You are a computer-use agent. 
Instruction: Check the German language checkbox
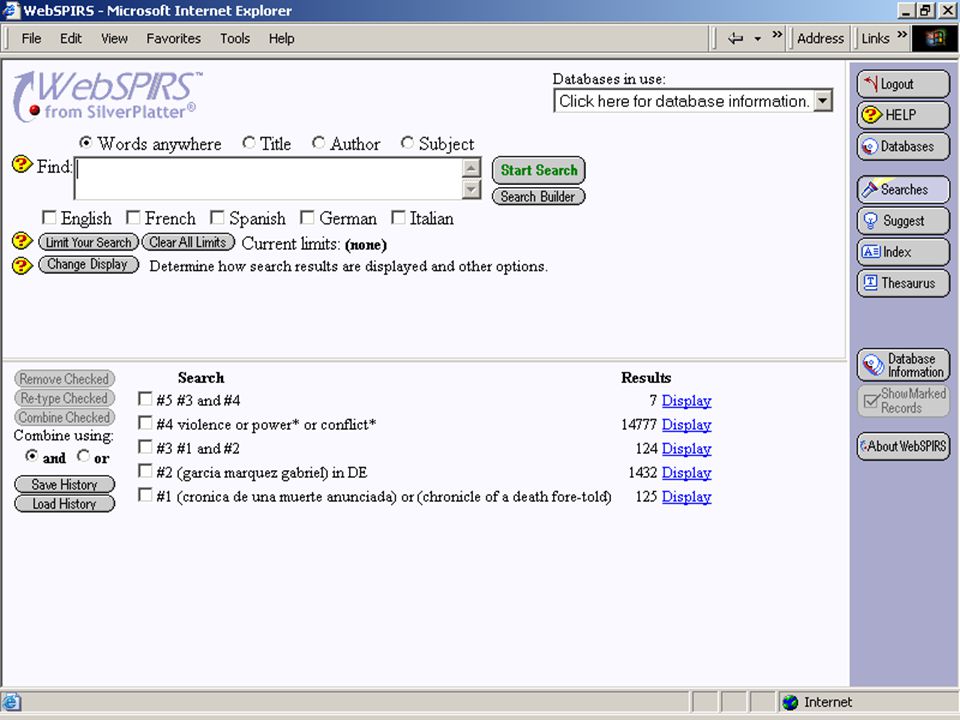tap(307, 217)
